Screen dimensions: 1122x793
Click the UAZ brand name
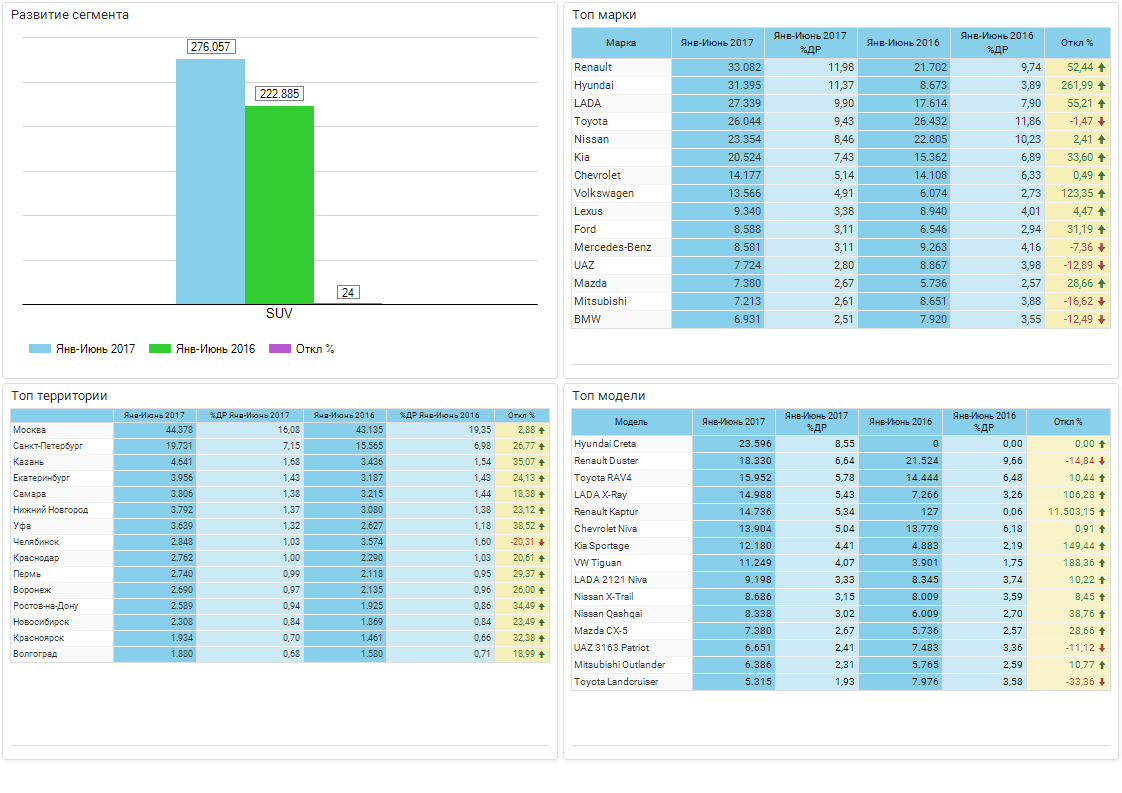[x=584, y=266]
